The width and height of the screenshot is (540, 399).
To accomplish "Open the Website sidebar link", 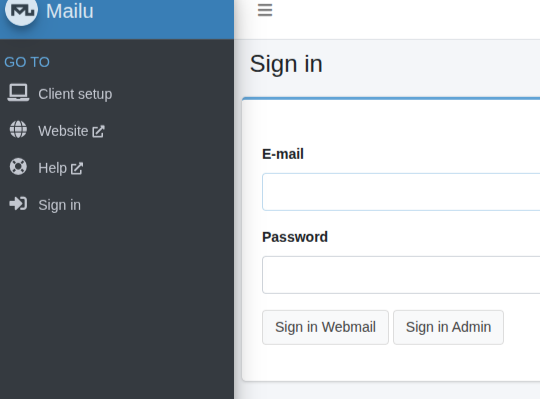I will click(63, 131).
